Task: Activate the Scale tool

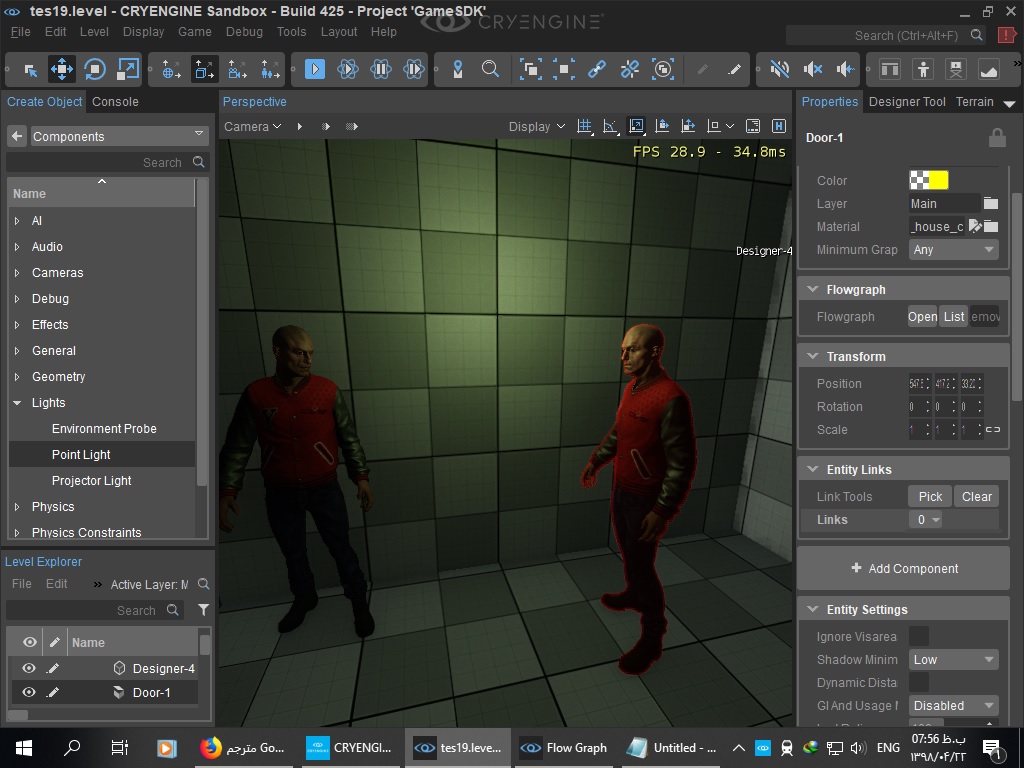Action: [x=127, y=69]
